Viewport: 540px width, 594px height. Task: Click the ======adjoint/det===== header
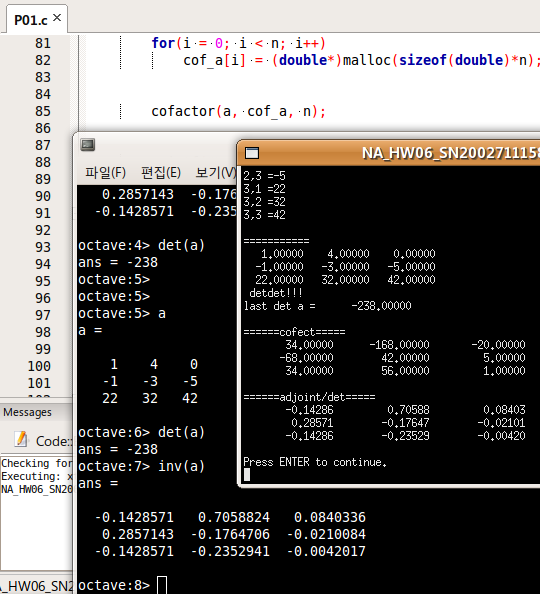309,397
